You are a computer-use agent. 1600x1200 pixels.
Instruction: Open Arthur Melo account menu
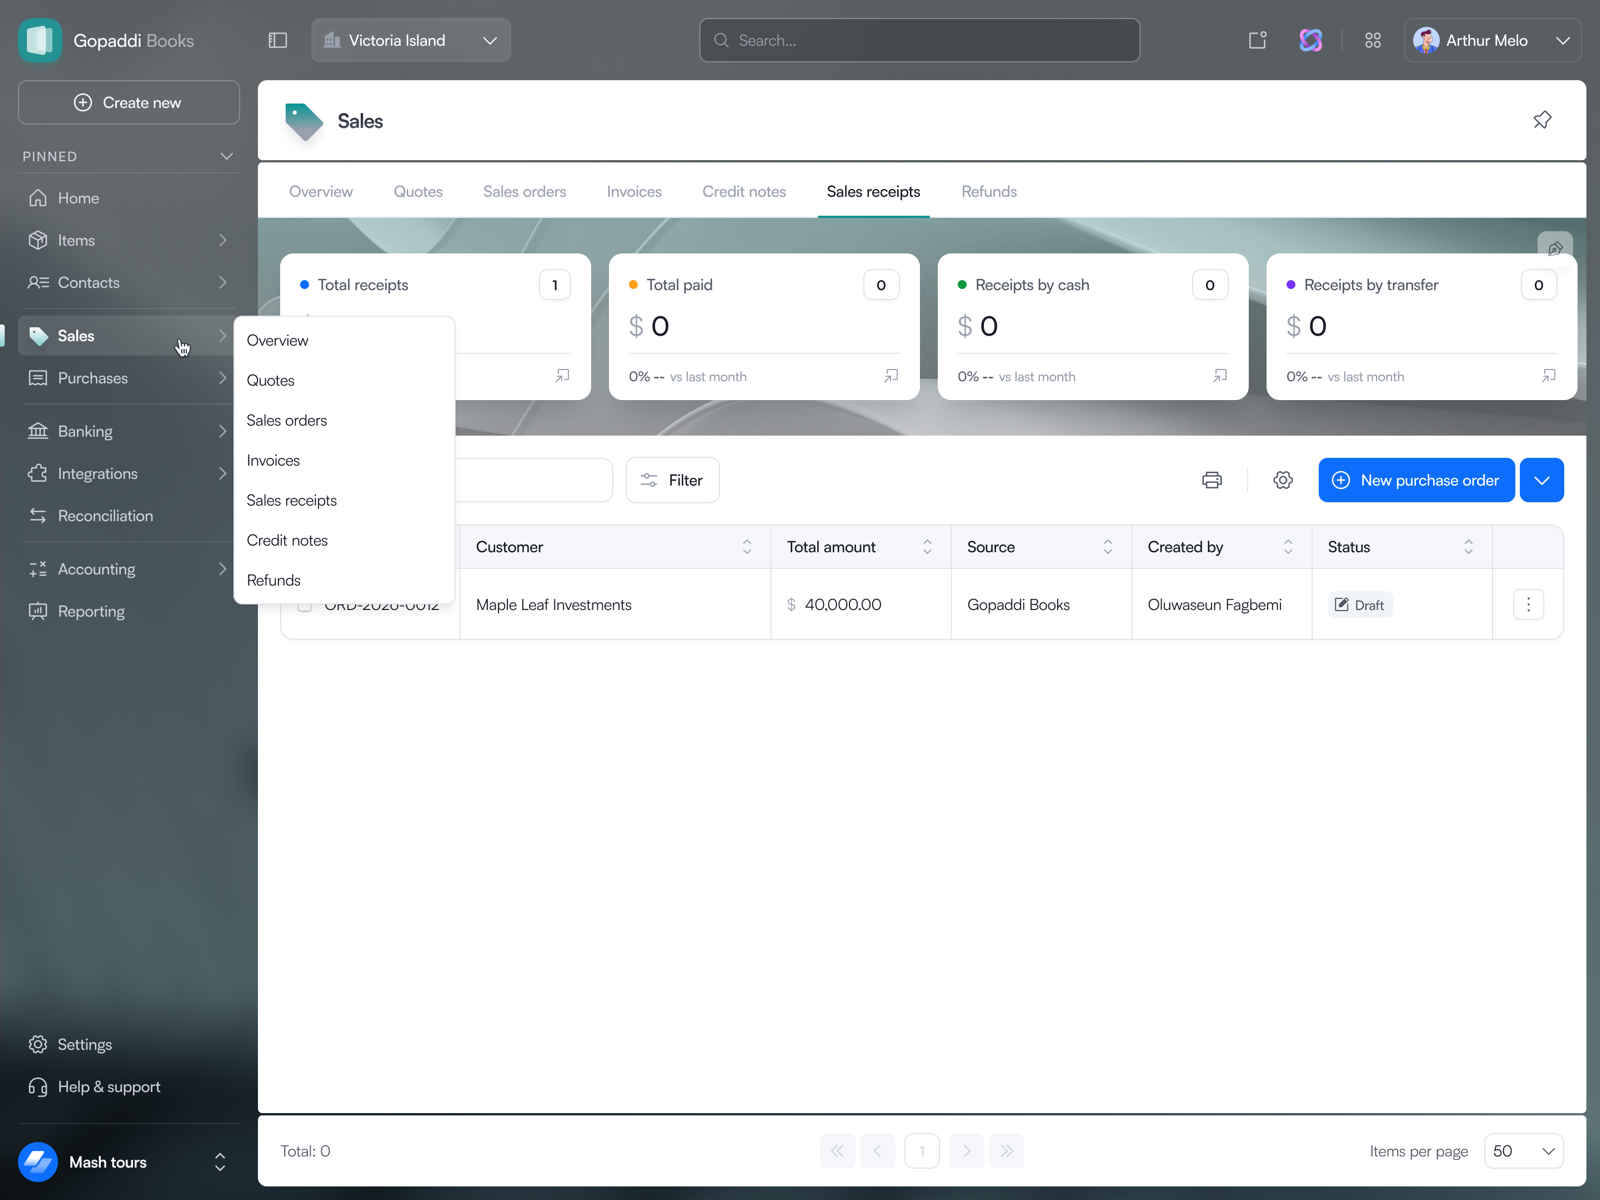click(x=1492, y=40)
